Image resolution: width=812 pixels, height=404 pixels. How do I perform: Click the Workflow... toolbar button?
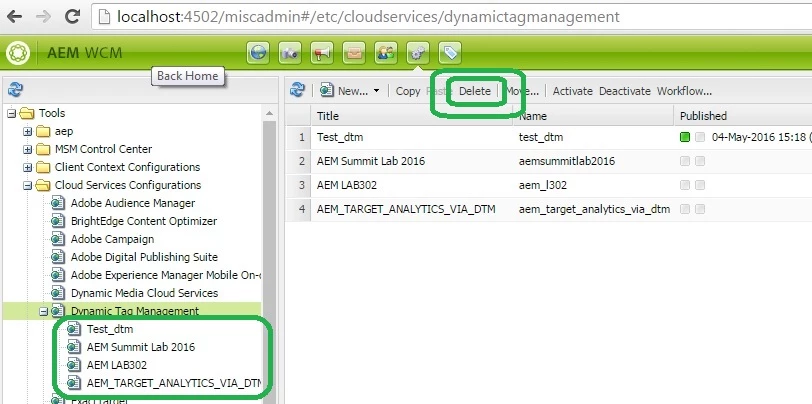[684, 91]
